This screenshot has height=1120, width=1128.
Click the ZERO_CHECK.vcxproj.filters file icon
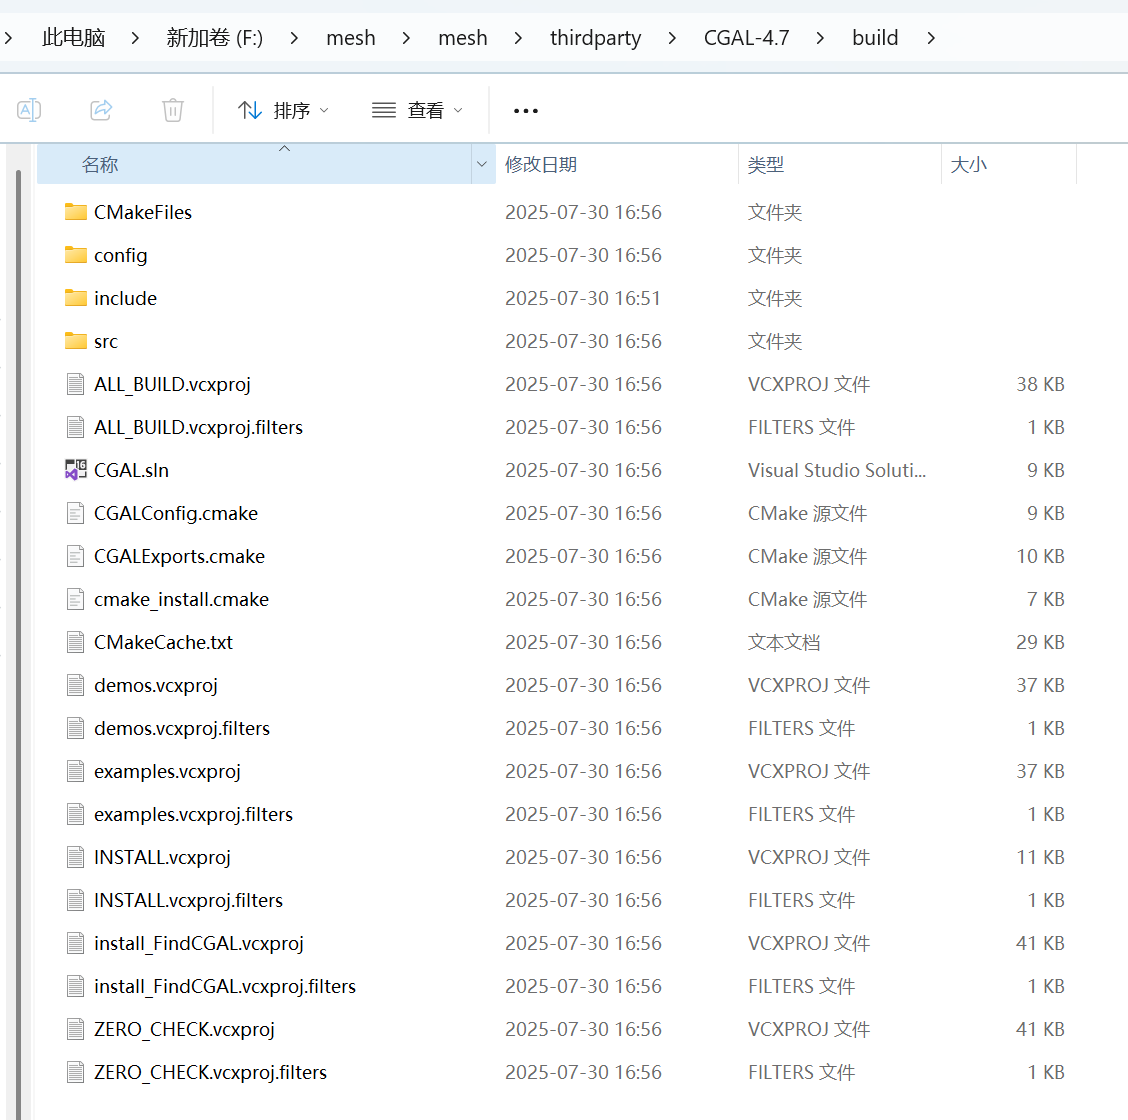click(76, 1072)
